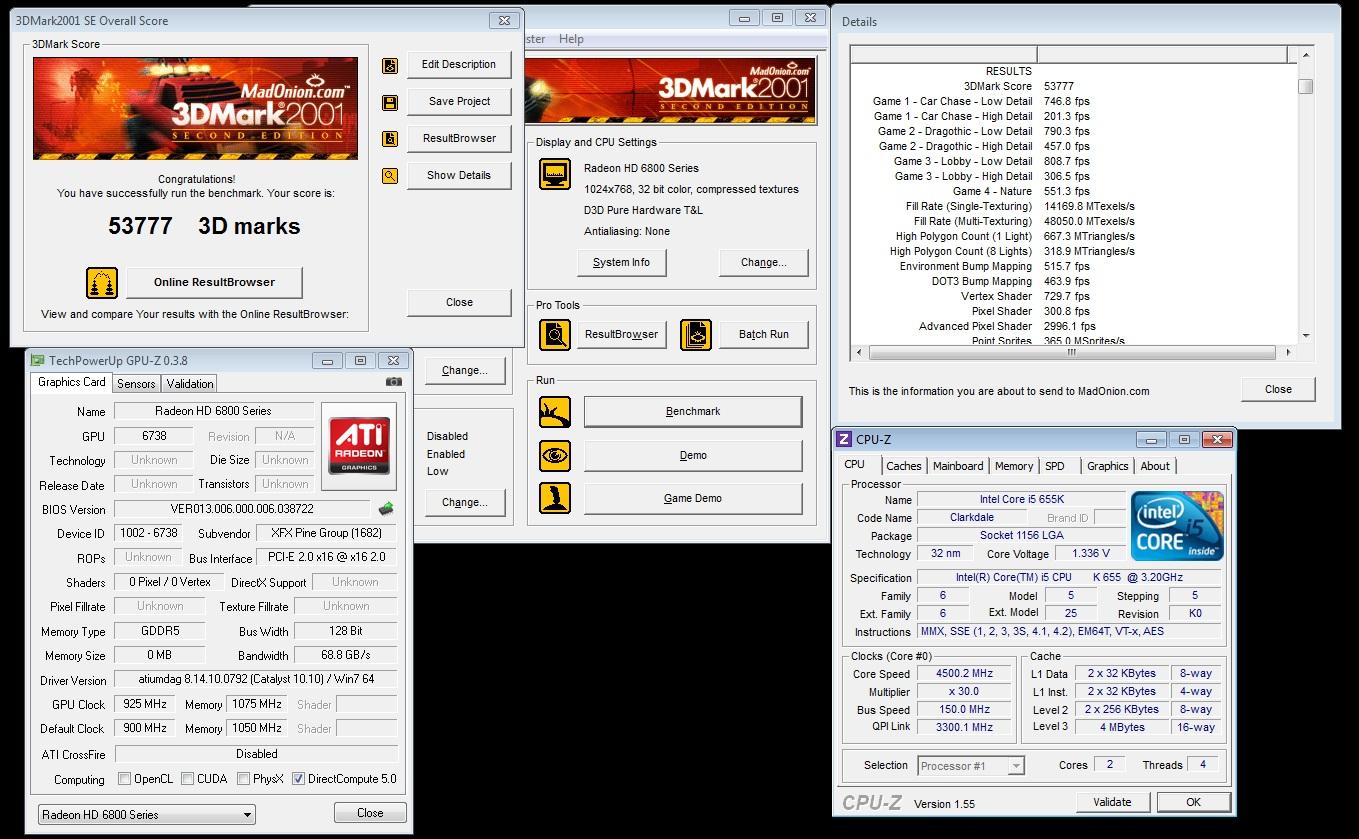Enable the OpenCL checkbox

pyautogui.click(x=125, y=779)
